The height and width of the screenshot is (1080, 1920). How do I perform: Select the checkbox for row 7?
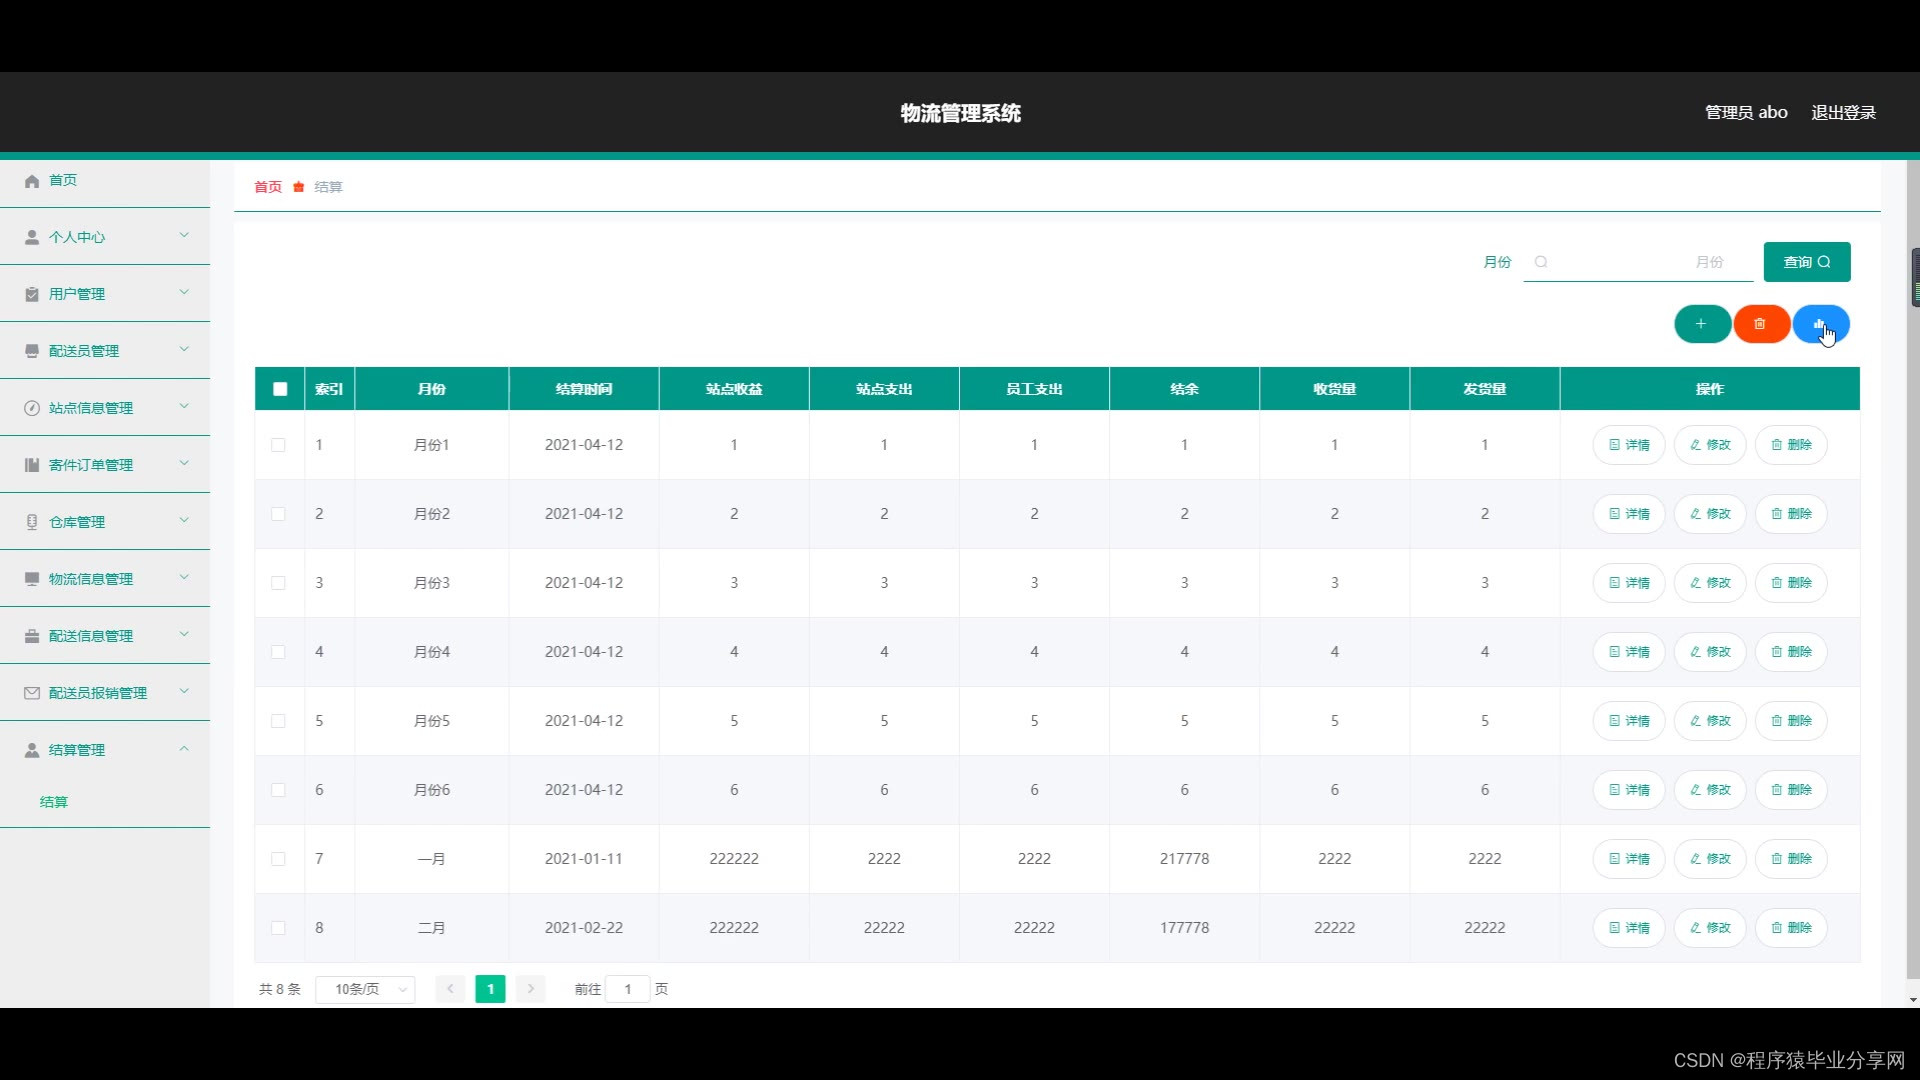click(x=278, y=859)
